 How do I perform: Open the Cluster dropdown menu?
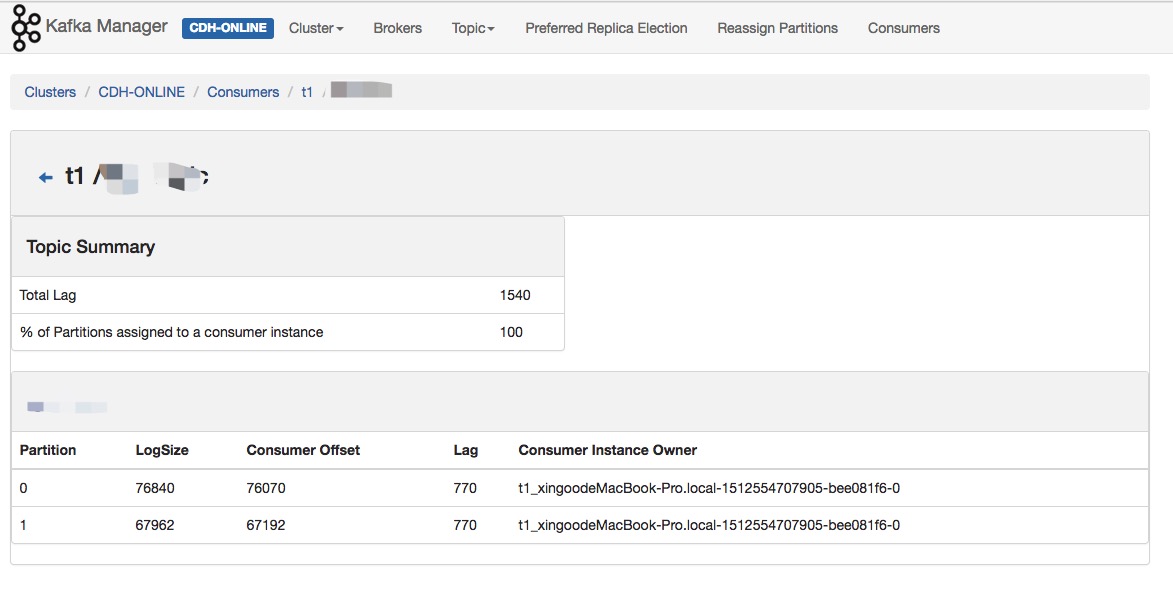point(316,28)
